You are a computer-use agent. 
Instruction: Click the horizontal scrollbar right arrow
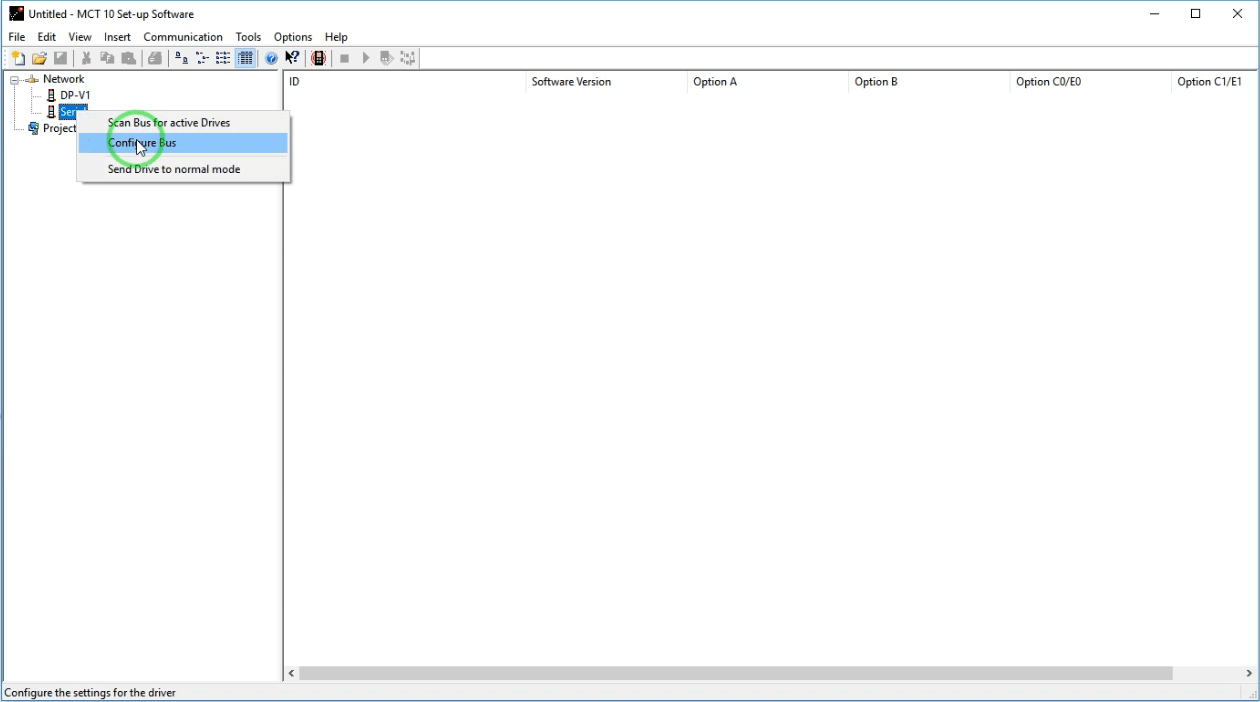(1249, 674)
